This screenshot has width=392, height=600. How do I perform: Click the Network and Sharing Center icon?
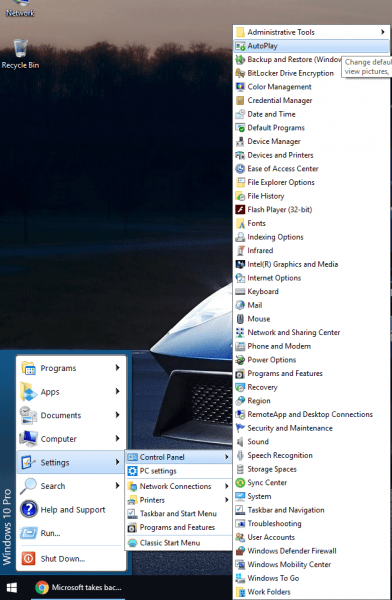[x=240, y=333]
